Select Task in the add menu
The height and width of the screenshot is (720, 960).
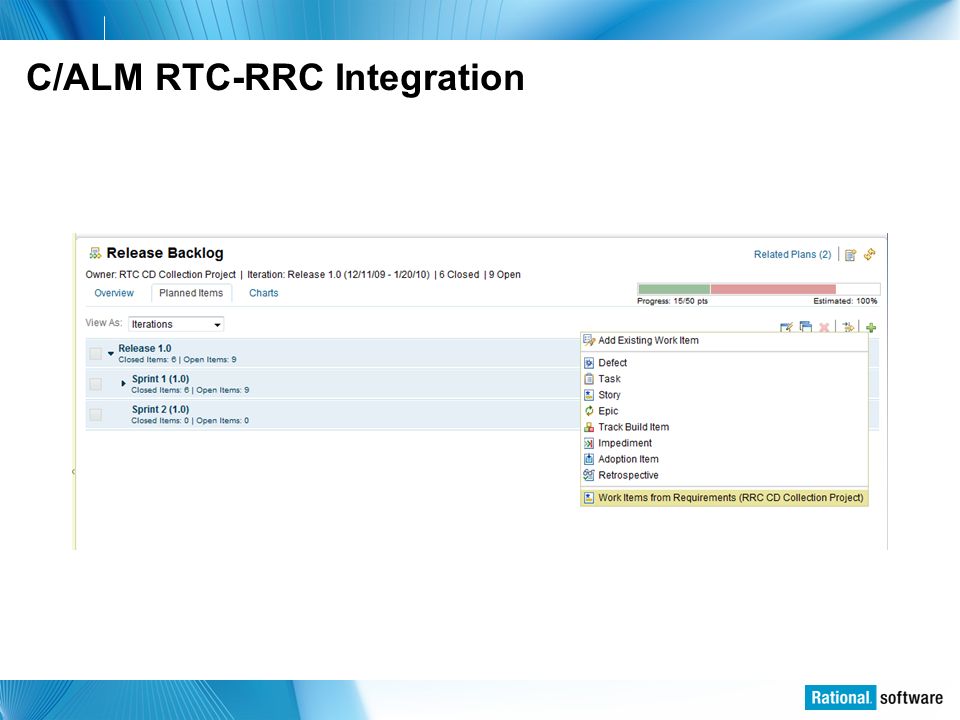click(x=724, y=379)
